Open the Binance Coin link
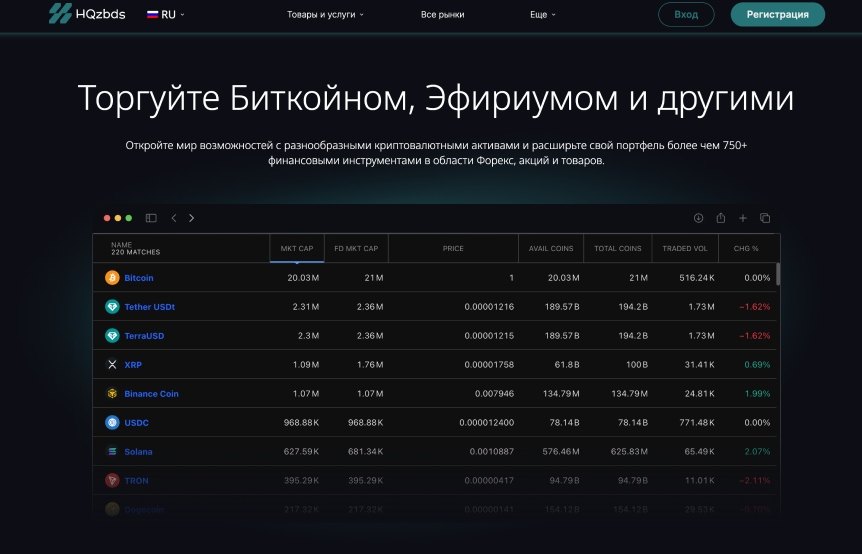 coord(151,394)
